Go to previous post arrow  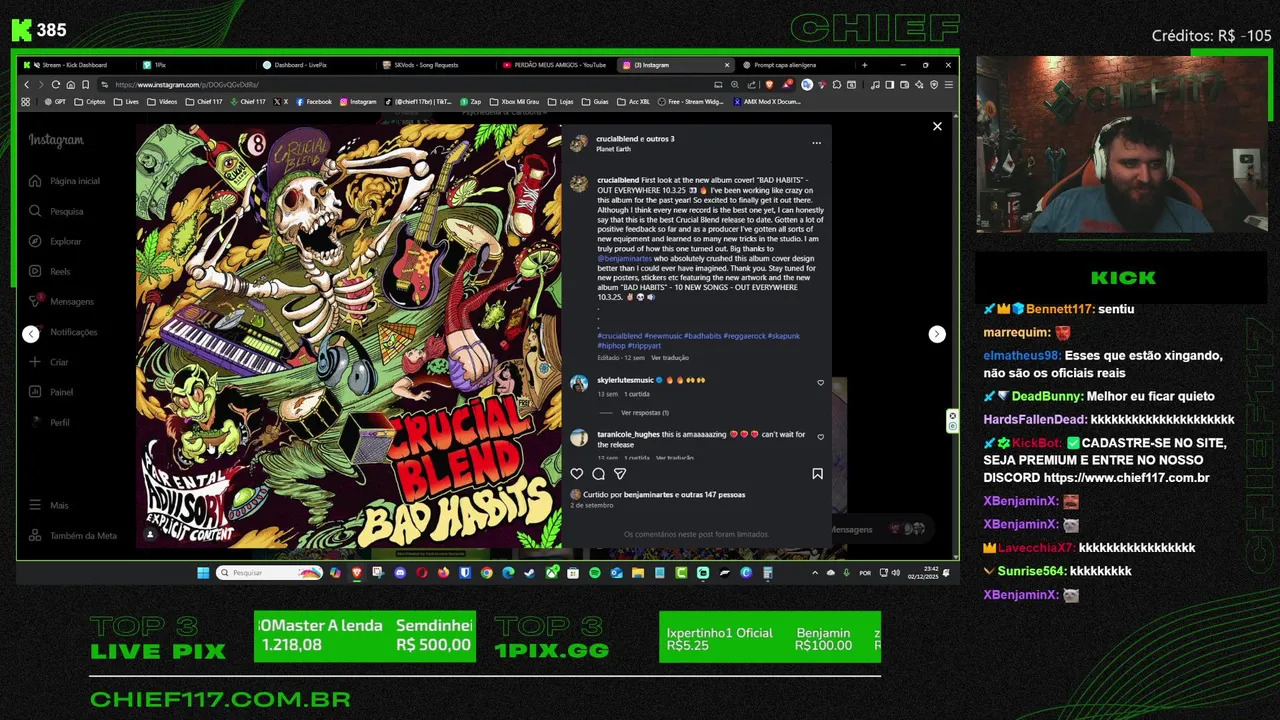click(31, 334)
